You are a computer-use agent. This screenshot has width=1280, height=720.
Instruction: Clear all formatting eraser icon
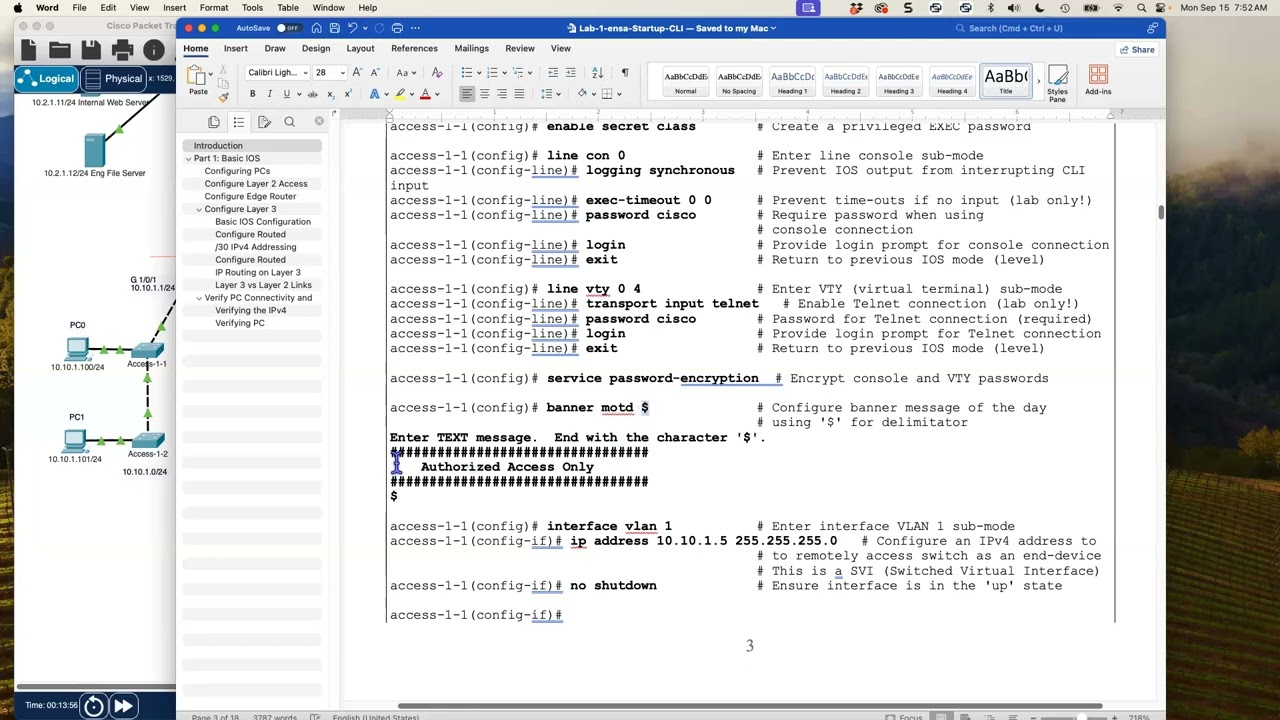436,73
